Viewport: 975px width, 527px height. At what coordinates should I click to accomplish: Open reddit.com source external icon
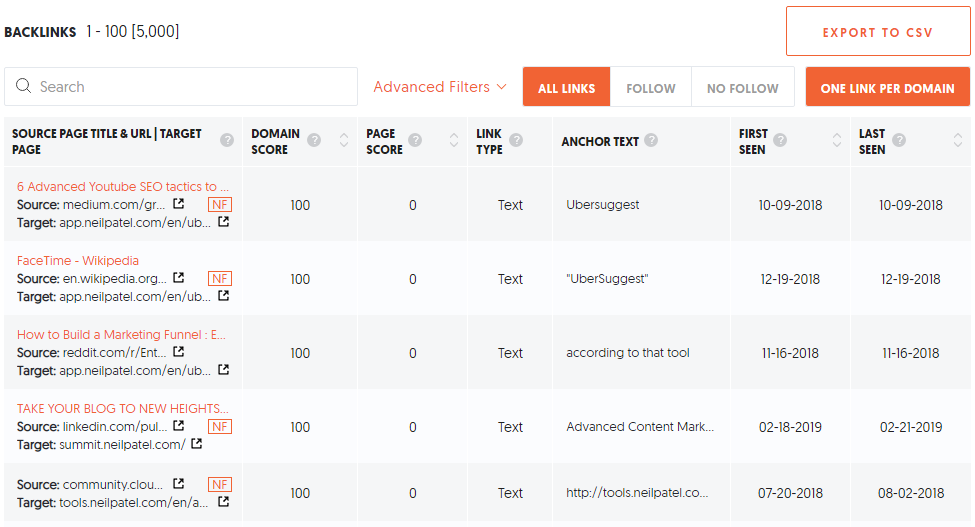click(x=178, y=351)
